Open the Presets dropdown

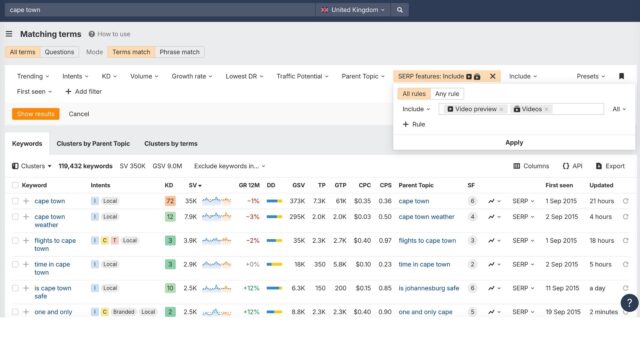[590, 76]
